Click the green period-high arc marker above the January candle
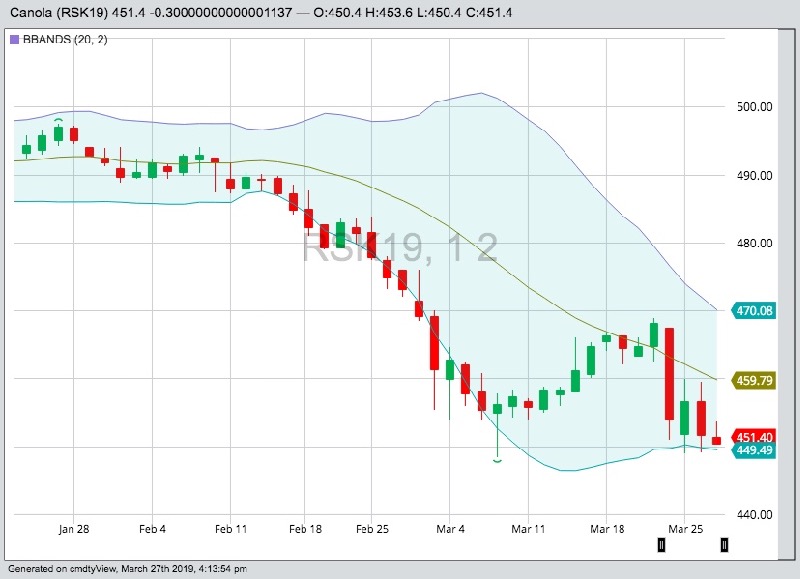 pyautogui.click(x=58, y=120)
